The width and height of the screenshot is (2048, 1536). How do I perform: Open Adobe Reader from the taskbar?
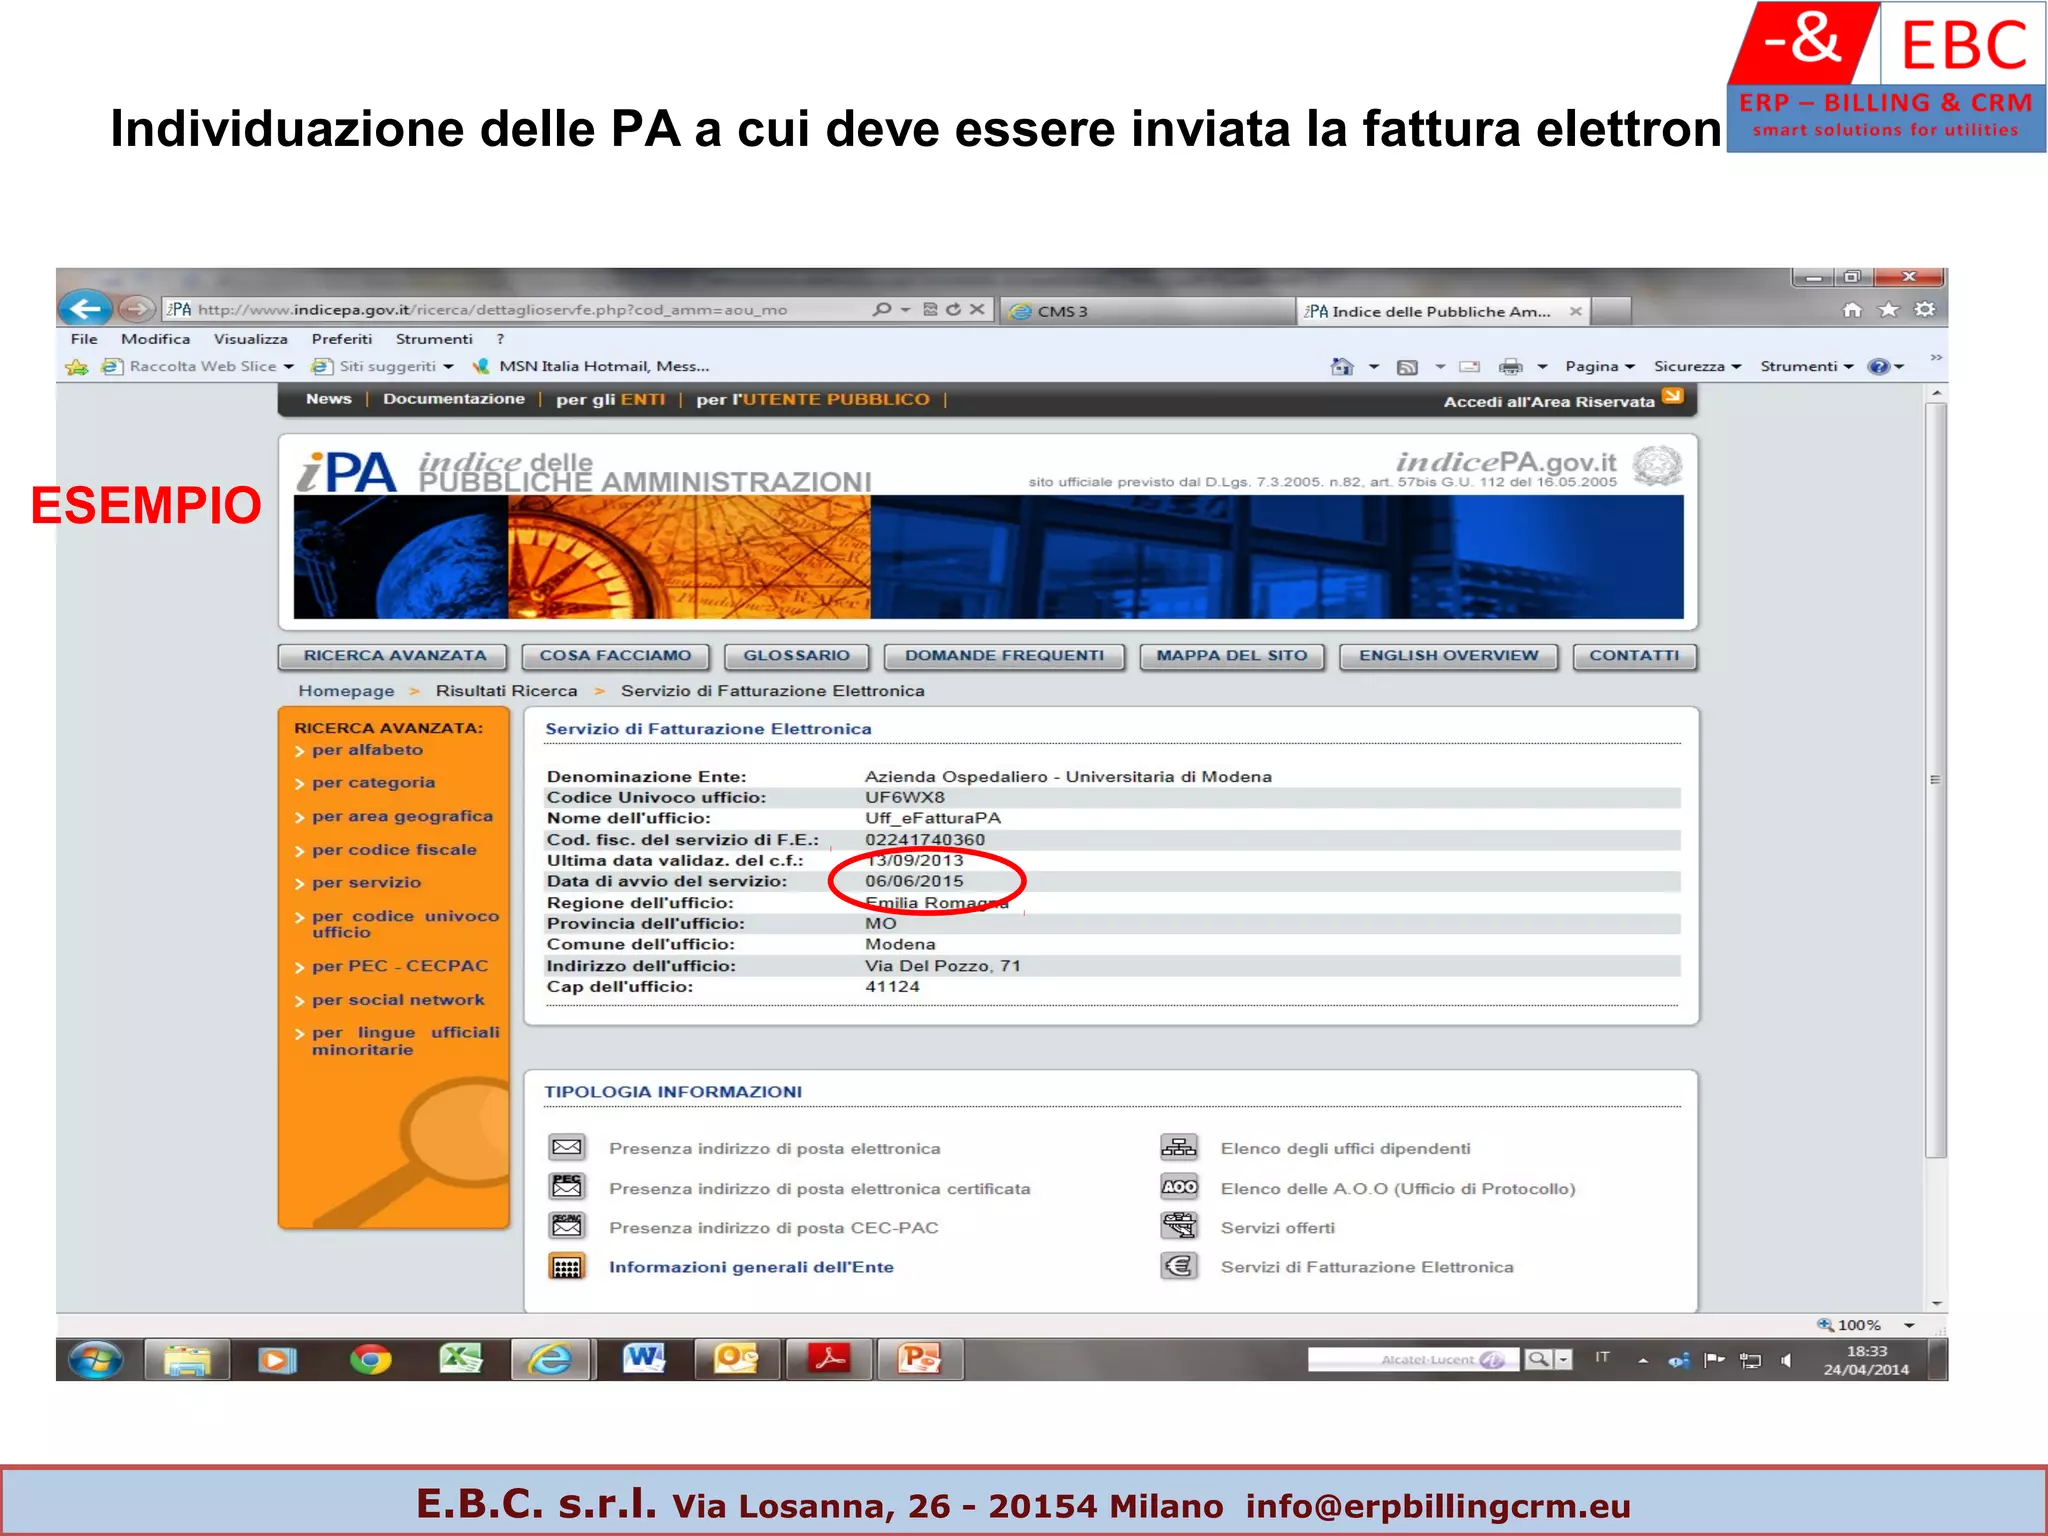(x=828, y=1360)
